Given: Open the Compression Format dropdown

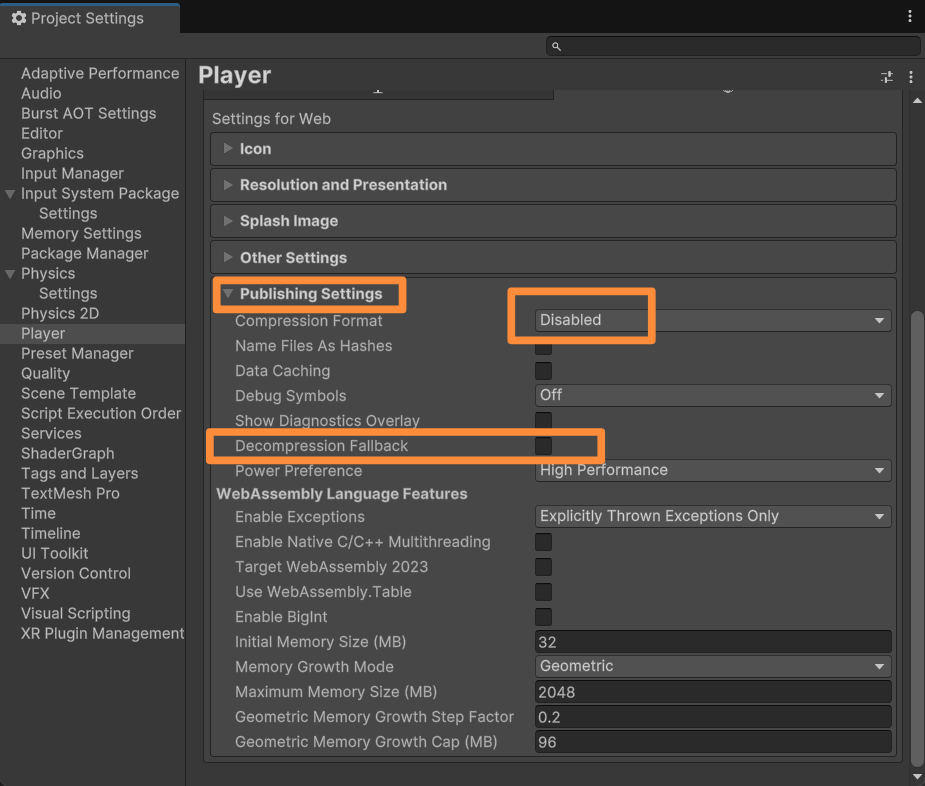Looking at the screenshot, I should pos(713,320).
